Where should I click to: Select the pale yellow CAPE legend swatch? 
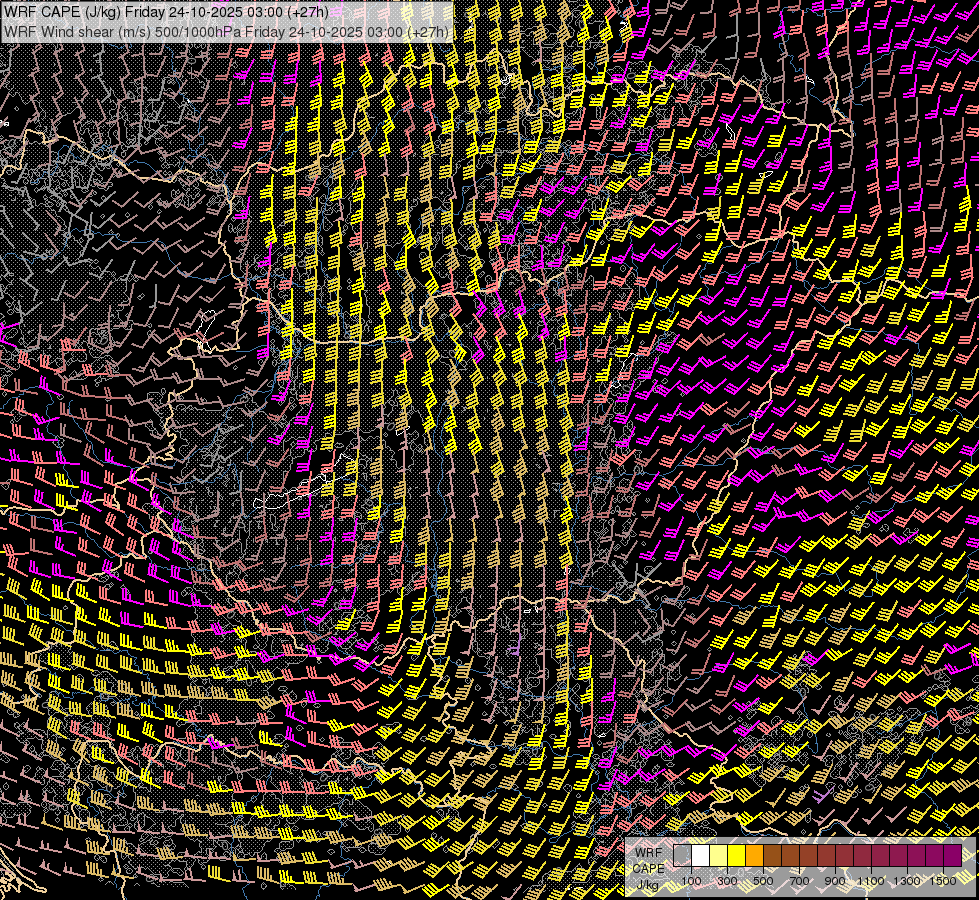click(x=718, y=855)
